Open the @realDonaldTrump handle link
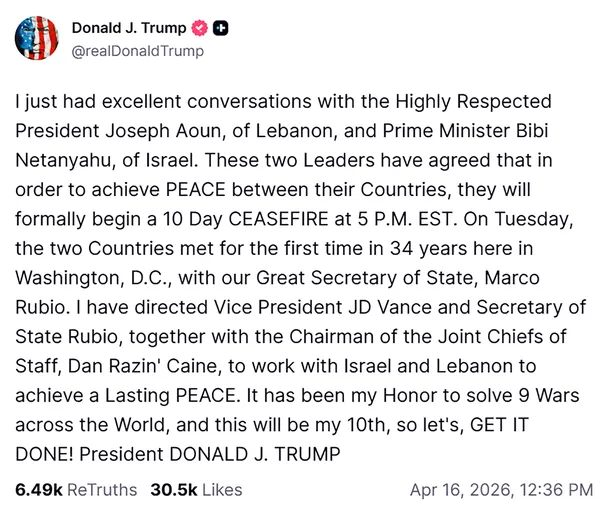 click(x=131, y=50)
